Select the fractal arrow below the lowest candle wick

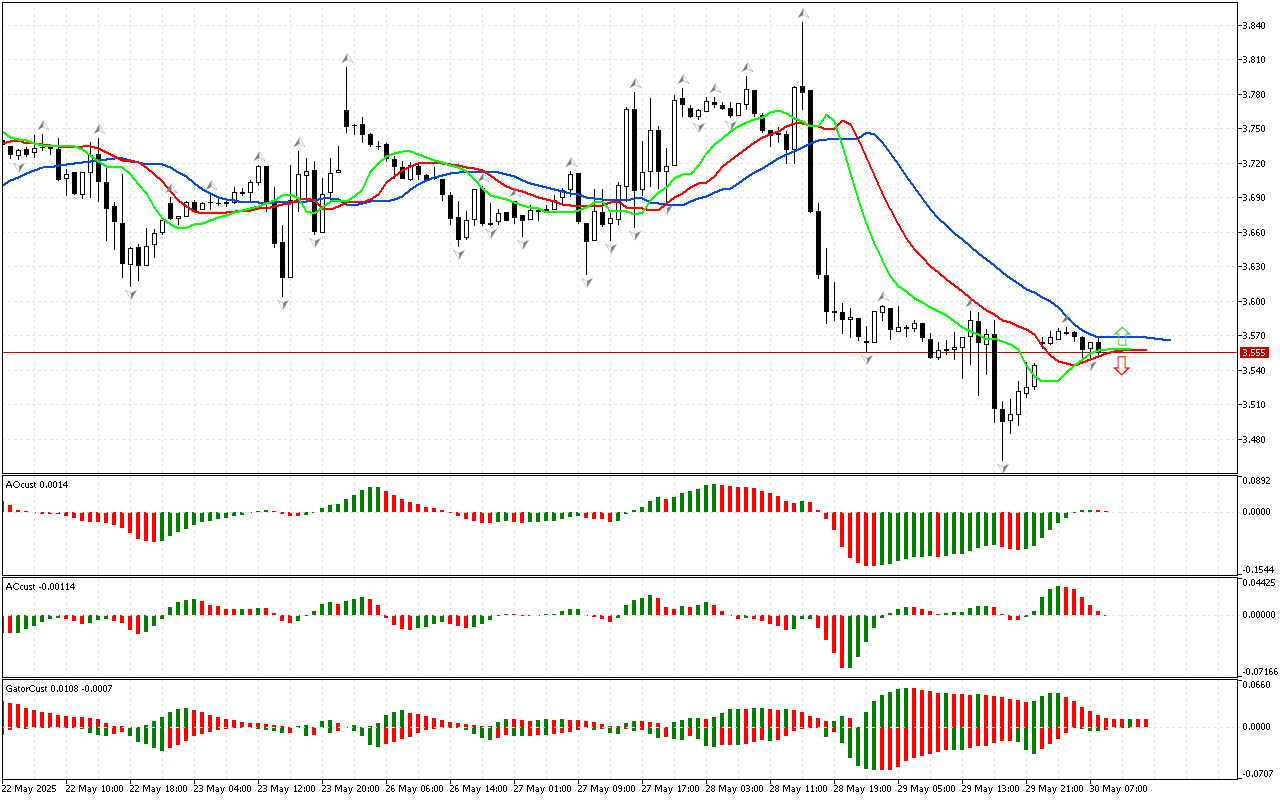pos(1002,466)
